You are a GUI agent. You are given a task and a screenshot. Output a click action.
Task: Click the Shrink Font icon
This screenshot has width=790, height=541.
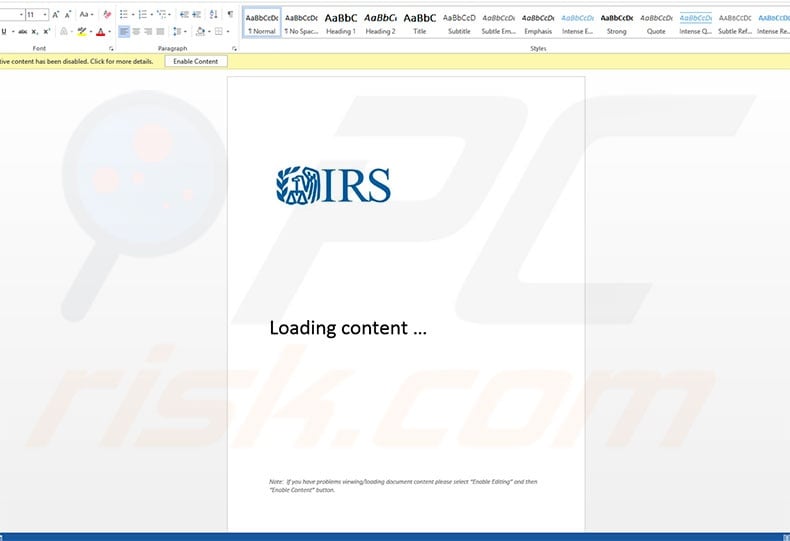[x=68, y=15]
